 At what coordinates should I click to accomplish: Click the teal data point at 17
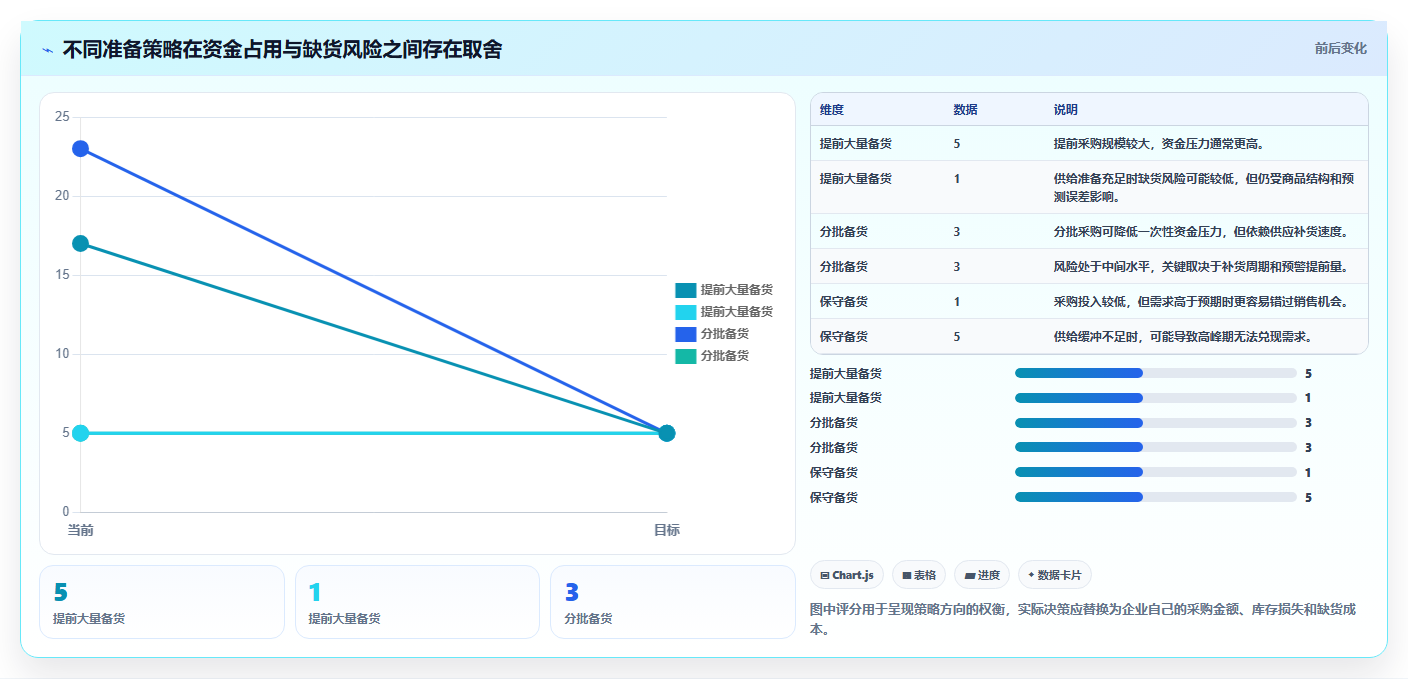[80, 243]
